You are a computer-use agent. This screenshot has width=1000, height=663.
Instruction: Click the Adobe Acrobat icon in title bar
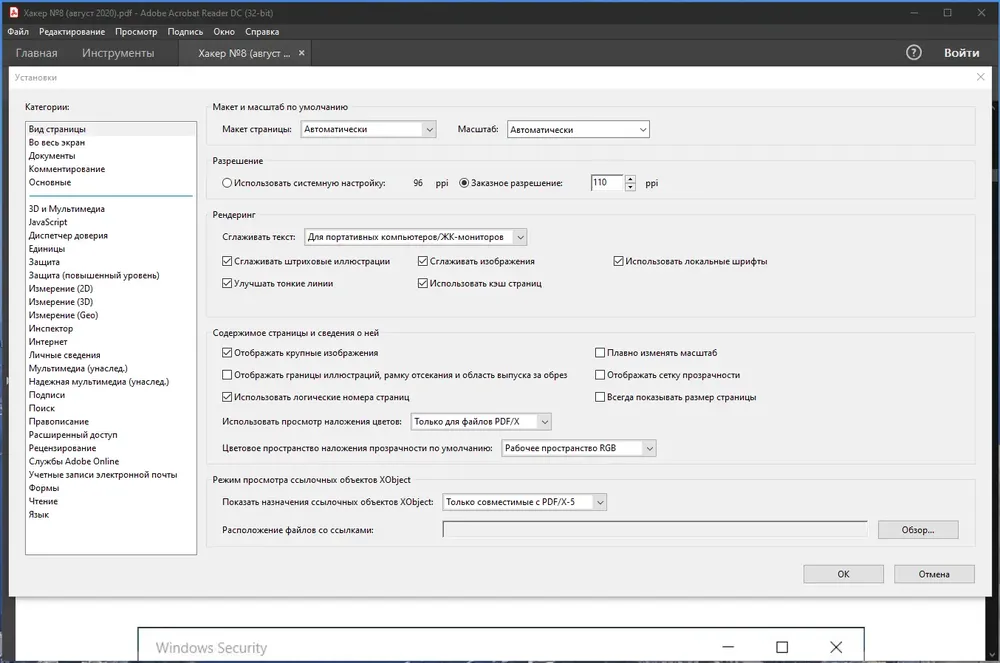click(x=13, y=12)
